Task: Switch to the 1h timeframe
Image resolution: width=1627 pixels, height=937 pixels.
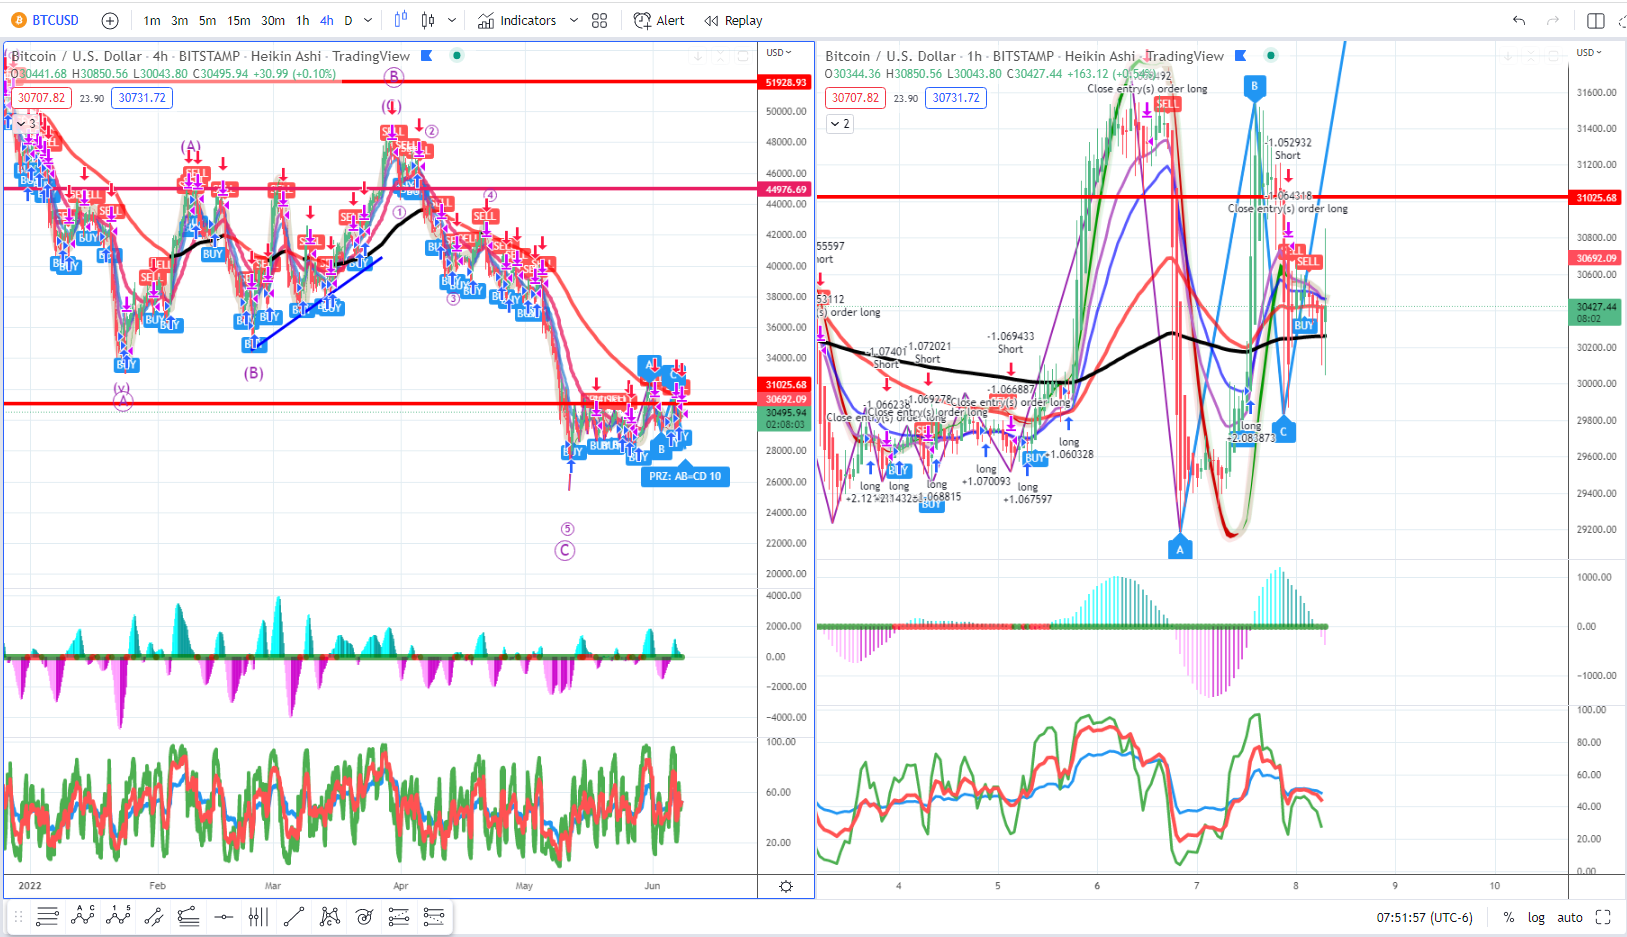Action: [303, 20]
